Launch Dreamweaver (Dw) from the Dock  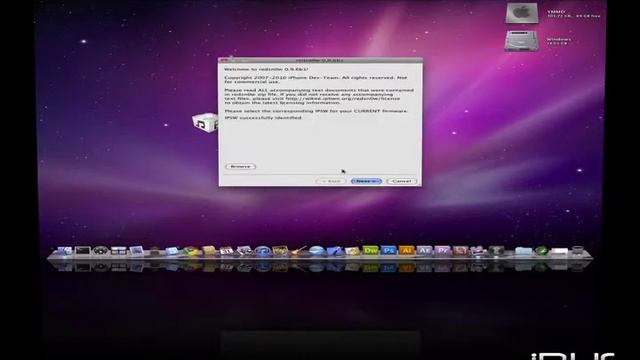click(x=370, y=250)
